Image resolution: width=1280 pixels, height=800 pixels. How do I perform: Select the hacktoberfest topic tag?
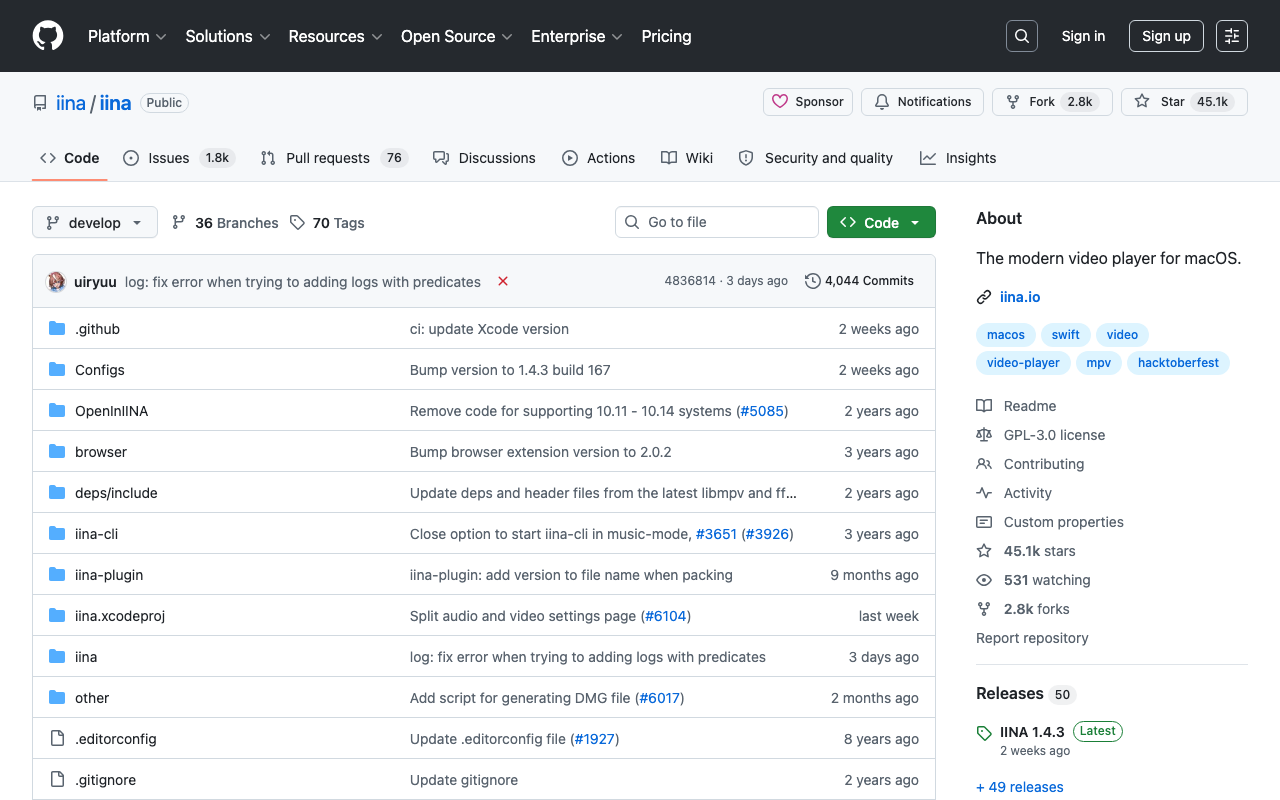click(x=1178, y=363)
